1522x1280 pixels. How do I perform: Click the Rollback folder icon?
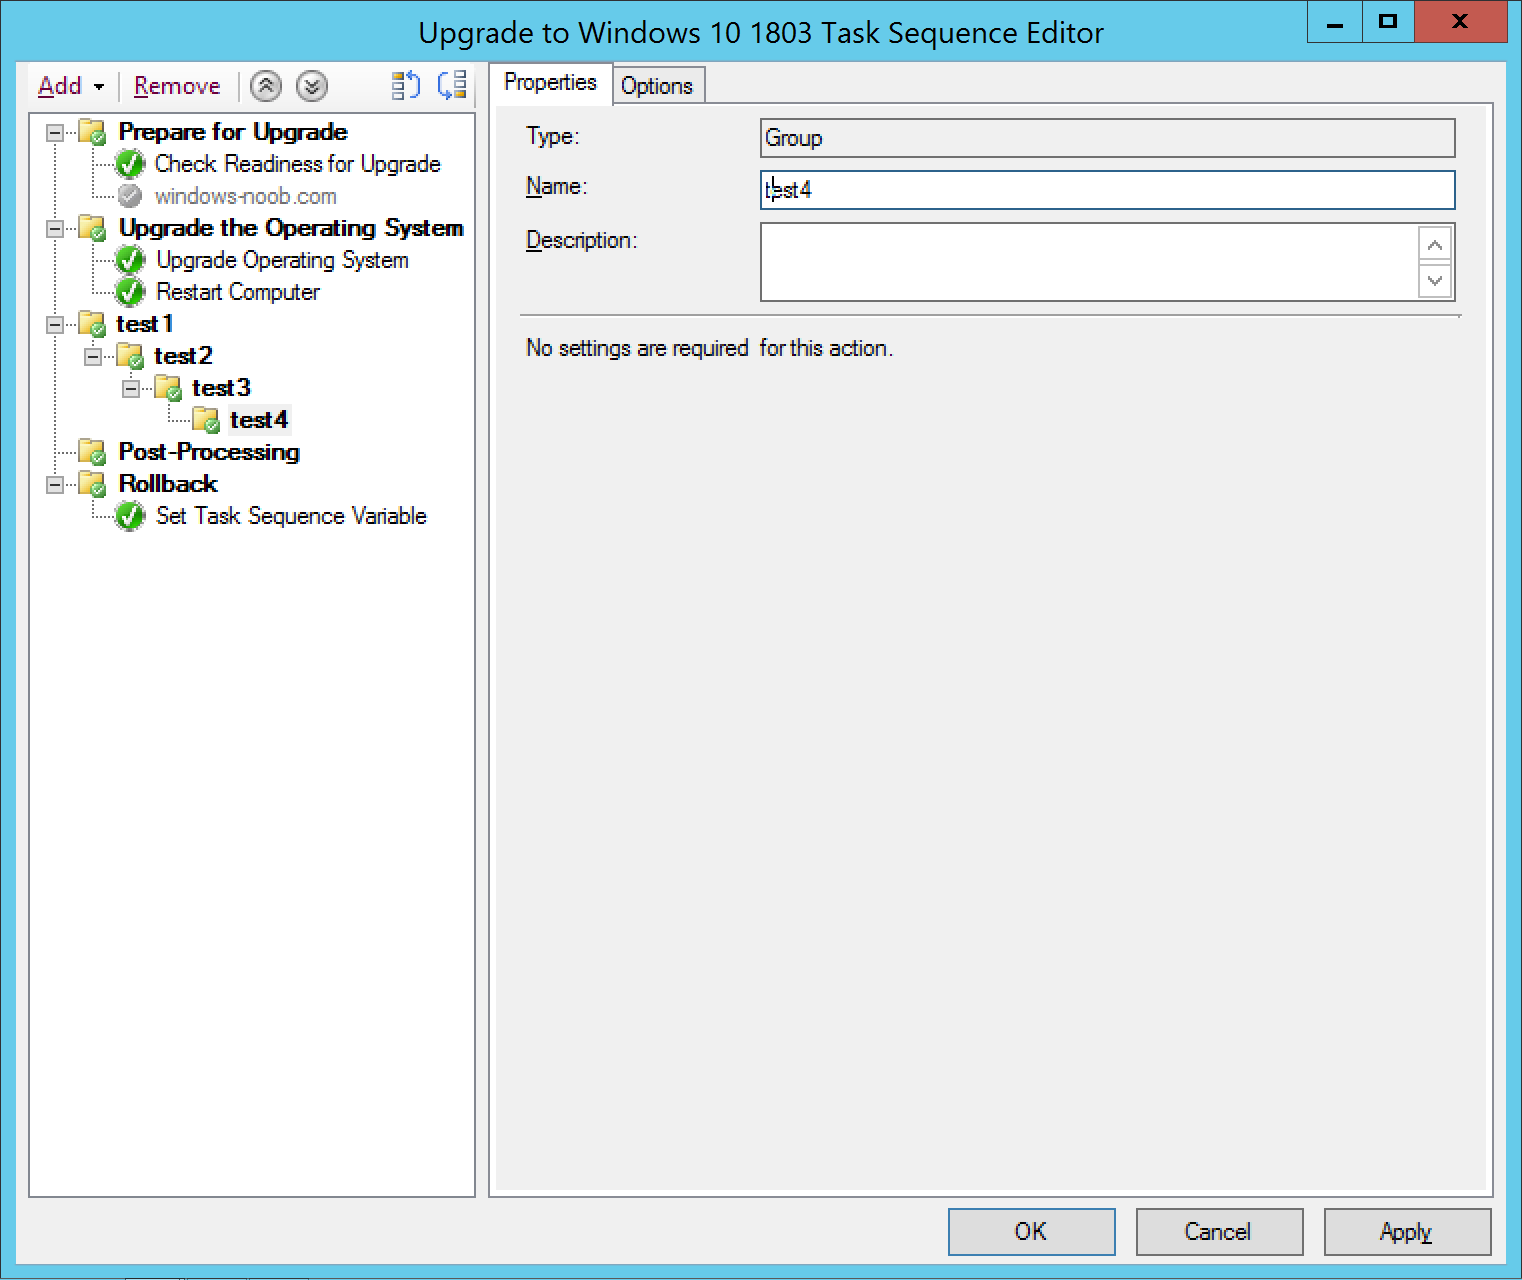[x=92, y=484]
